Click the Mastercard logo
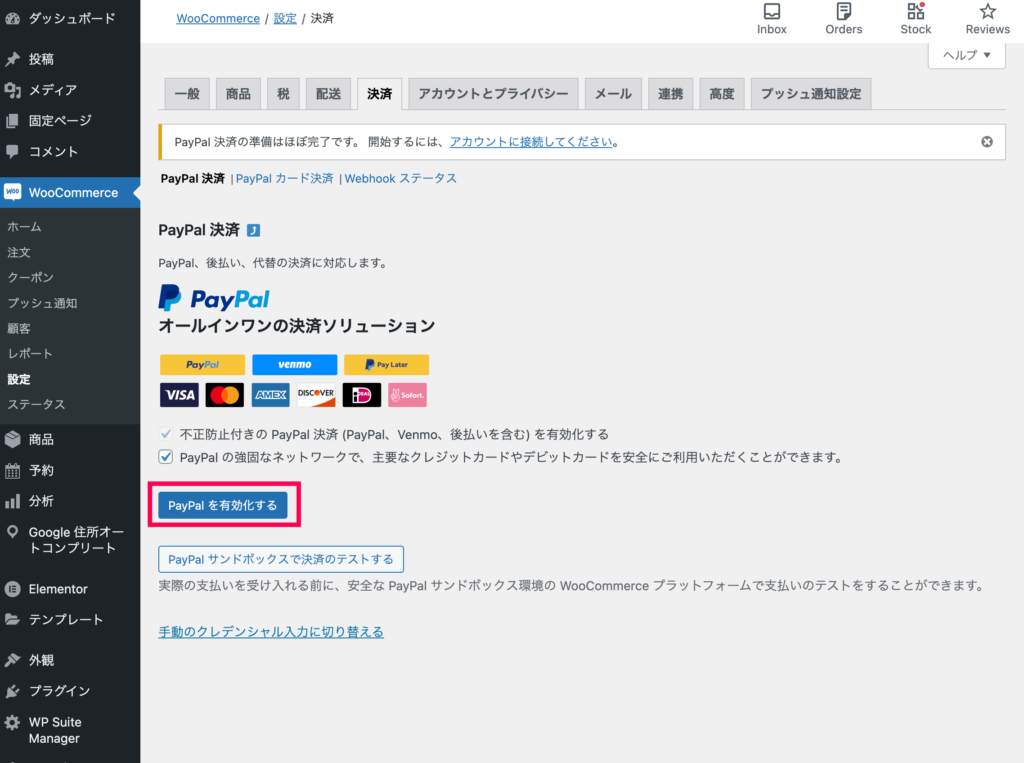Image resolution: width=1024 pixels, height=763 pixels. (x=225, y=395)
